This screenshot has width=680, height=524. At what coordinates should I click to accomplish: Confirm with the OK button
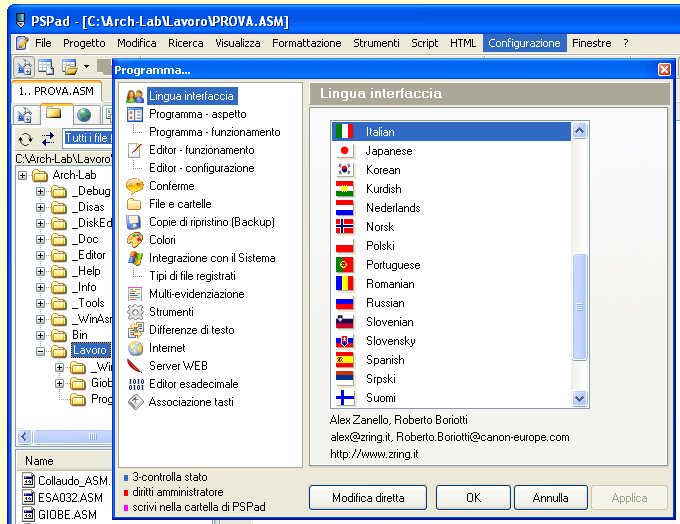(x=473, y=498)
